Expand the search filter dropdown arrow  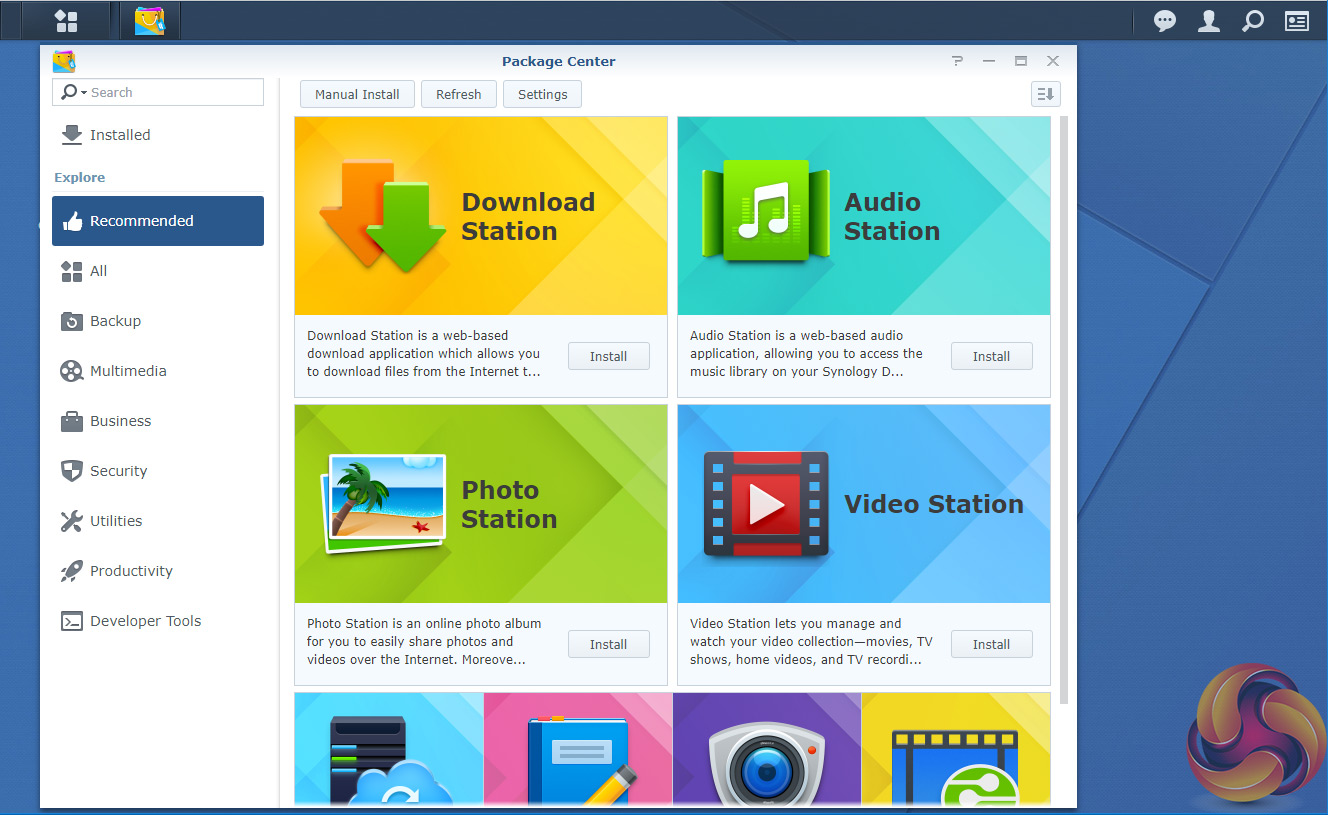point(84,93)
